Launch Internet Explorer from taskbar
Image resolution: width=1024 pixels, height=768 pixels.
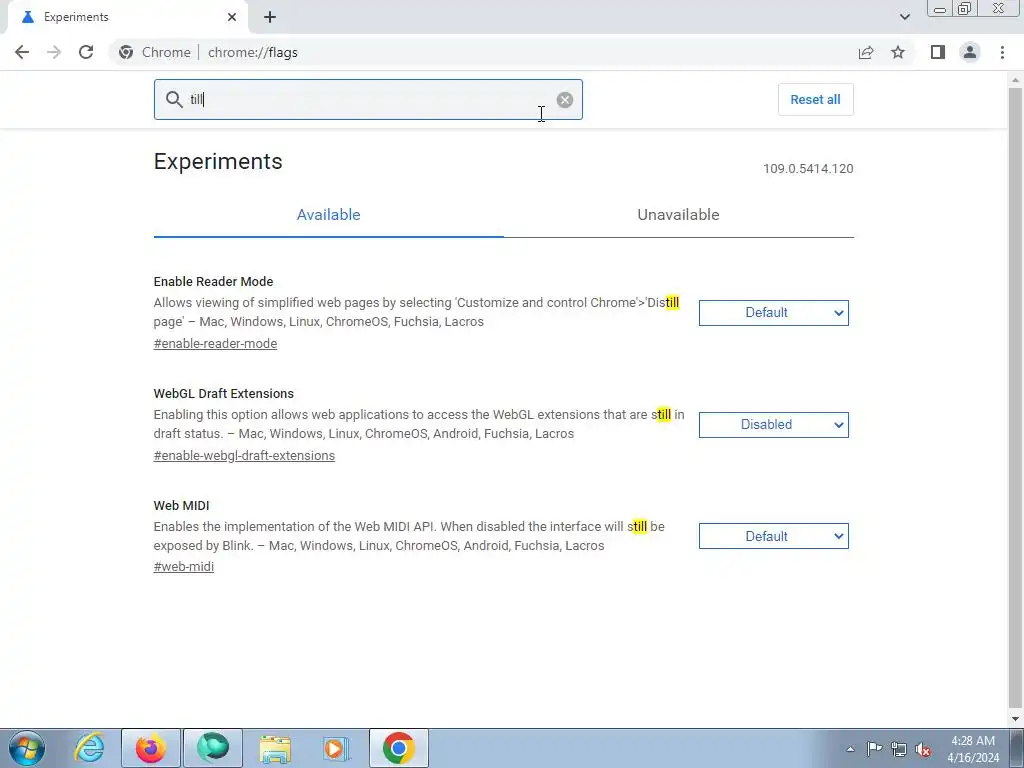[89, 748]
